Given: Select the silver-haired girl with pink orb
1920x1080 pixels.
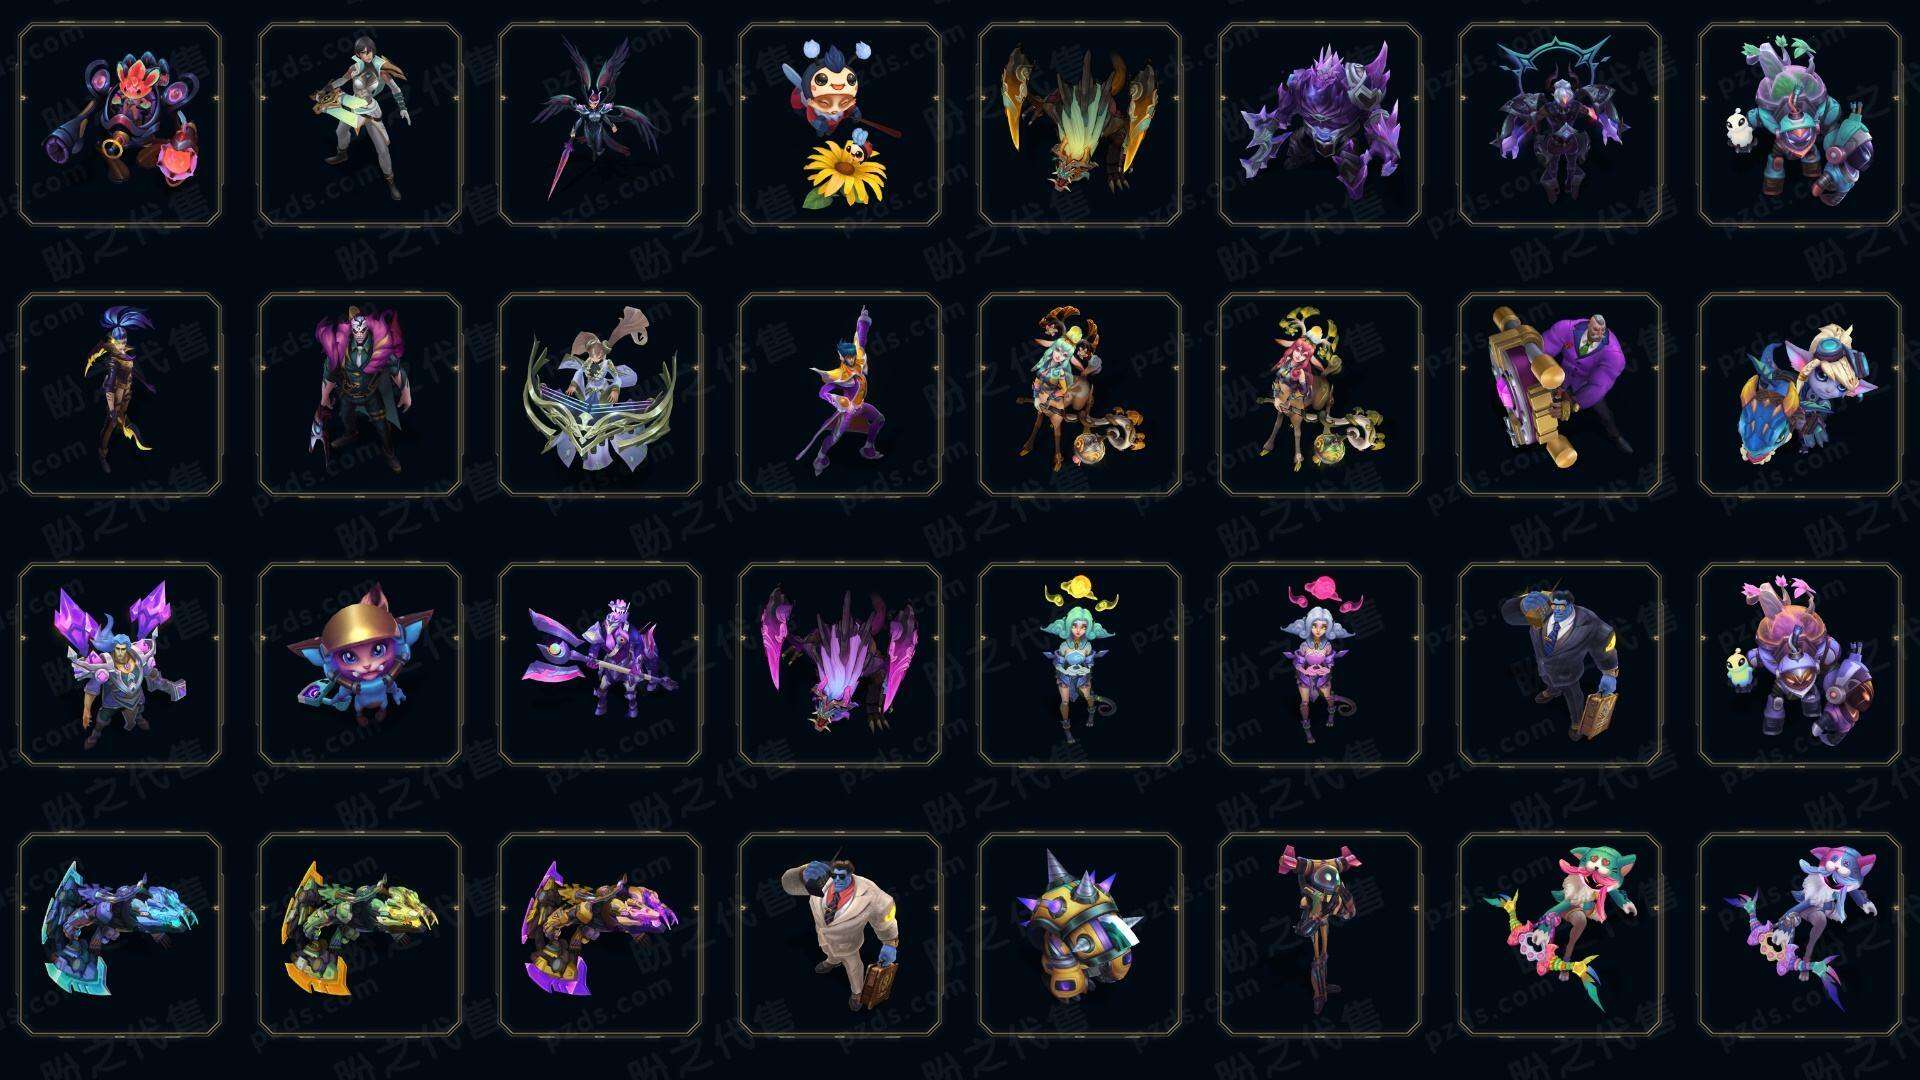Looking at the screenshot, I should click(1320, 664).
